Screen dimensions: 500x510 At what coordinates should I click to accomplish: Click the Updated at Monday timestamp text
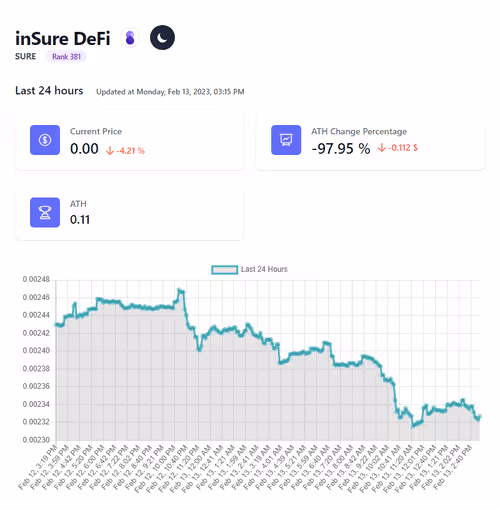coord(170,92)
